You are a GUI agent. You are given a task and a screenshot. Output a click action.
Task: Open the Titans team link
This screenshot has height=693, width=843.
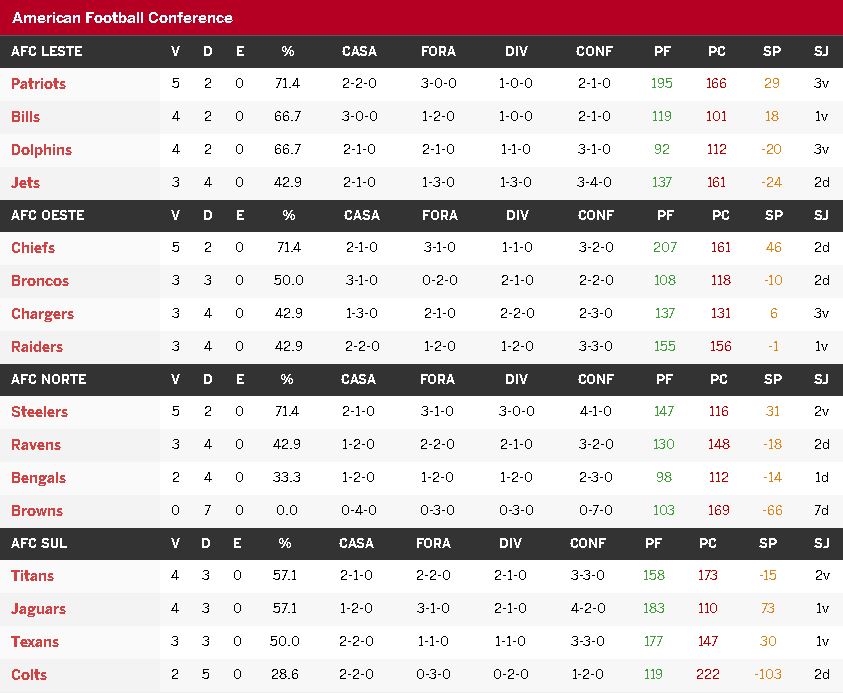[x=32, y=576]
